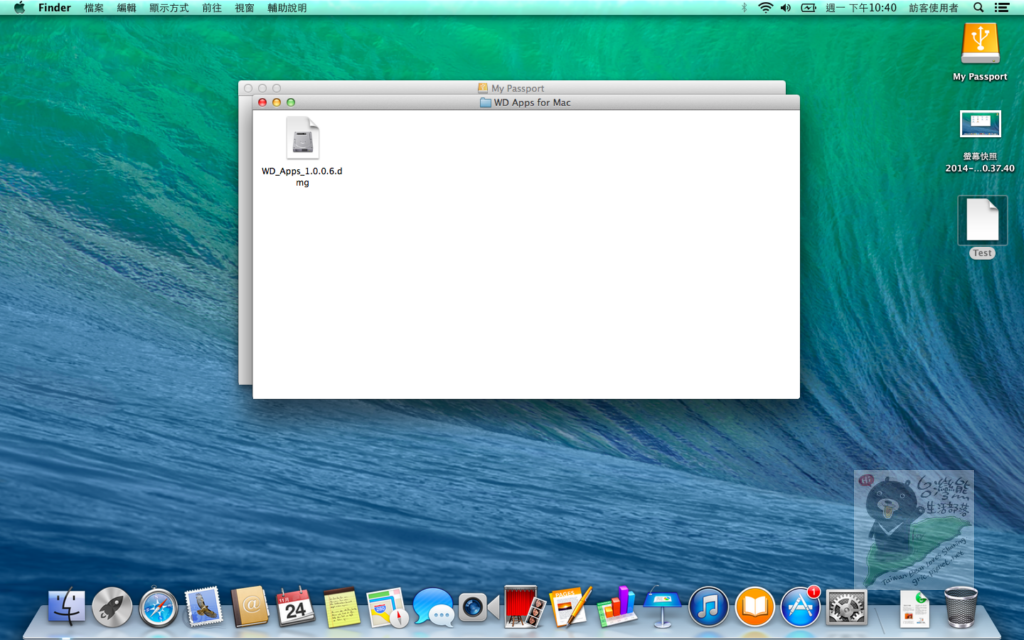
Task: Open Messages speech bubble in Dock
Action: click(433, 607)
